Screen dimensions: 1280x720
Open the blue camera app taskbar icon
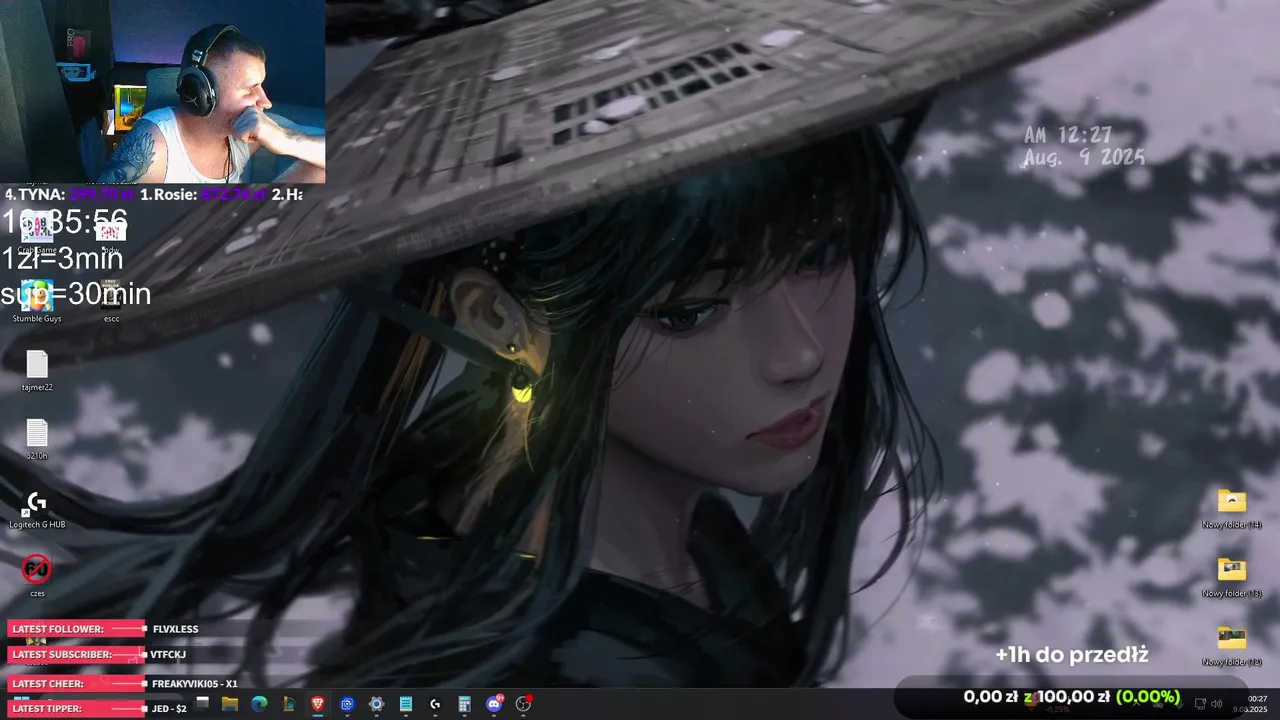click(x=347, y=704)
